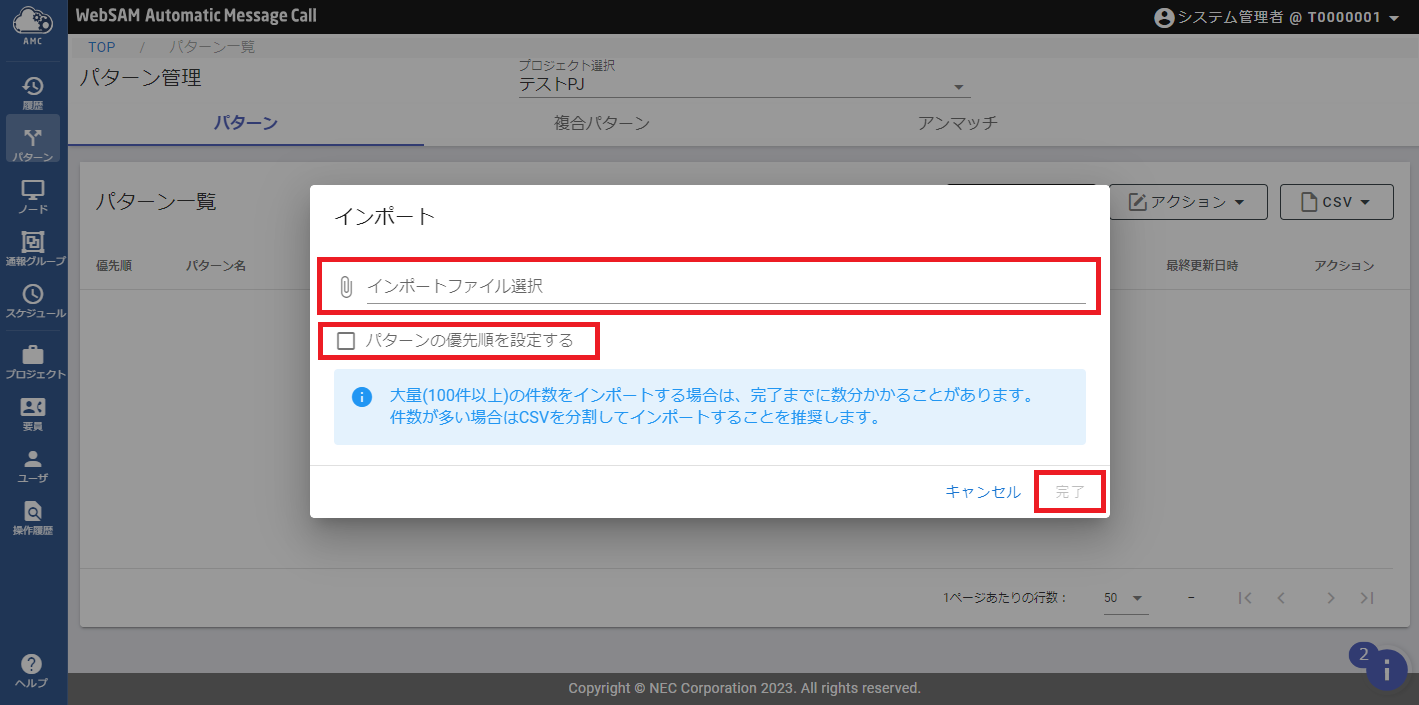Open the アクション dropdown button

1188,202
